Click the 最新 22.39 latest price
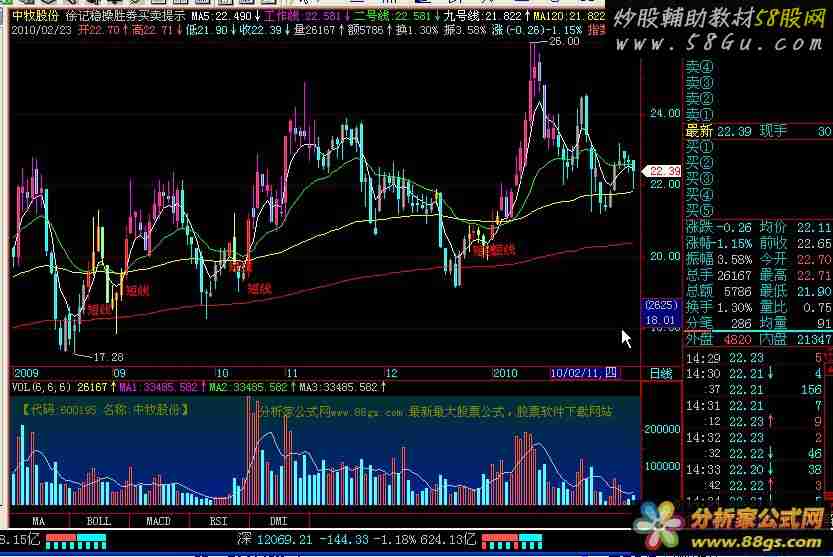 tap(718, 131)
